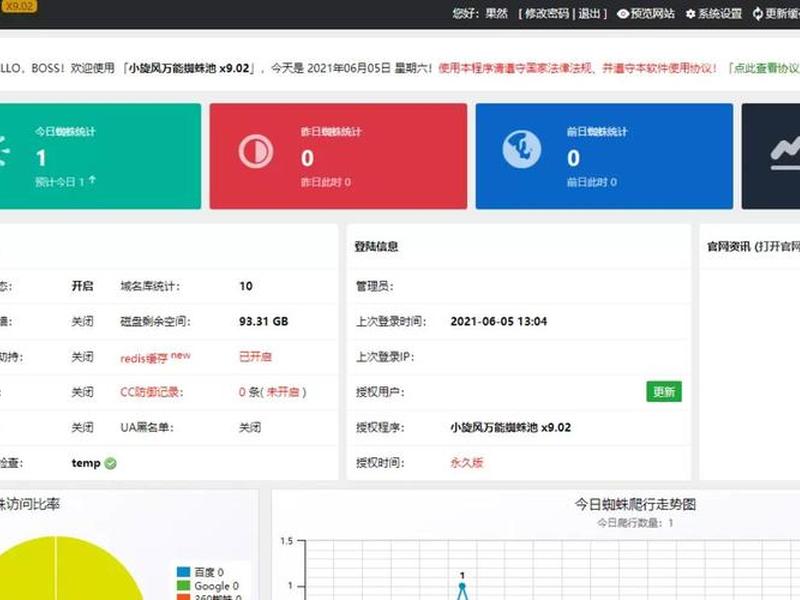Click the half-circle icon on the red card
The width and height of the screenshot is (800, 600).
click(256, 152)
